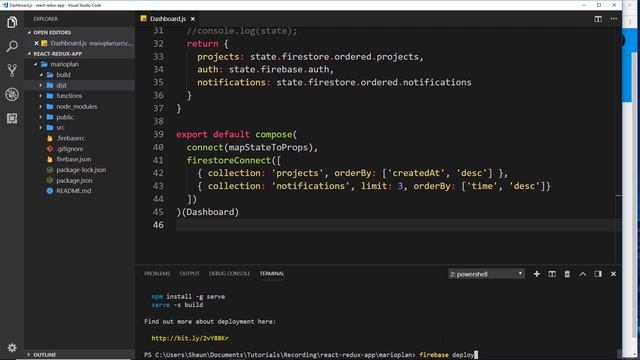Image resolution: width=640 pixels, height=360 pixels.
Task: Click '(Dashboard)' on line 45
Action: (210, 212)
